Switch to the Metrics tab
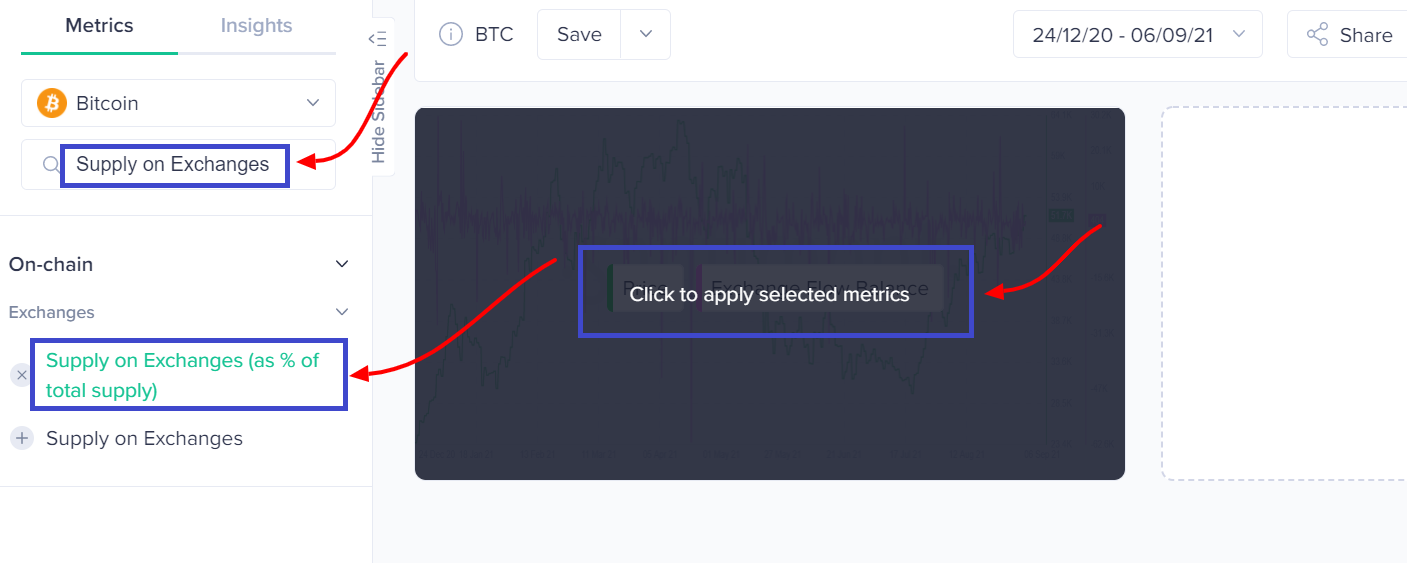The width and height of the screenshot is (1407, 563). point(99,26)
